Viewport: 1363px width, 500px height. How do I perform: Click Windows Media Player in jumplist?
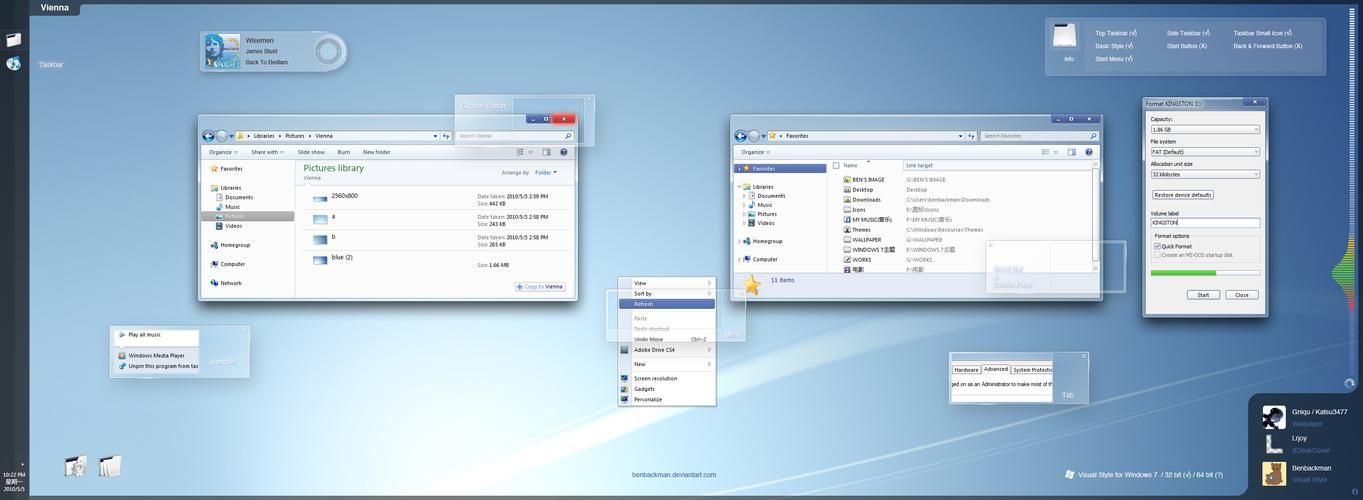(156, 356)
